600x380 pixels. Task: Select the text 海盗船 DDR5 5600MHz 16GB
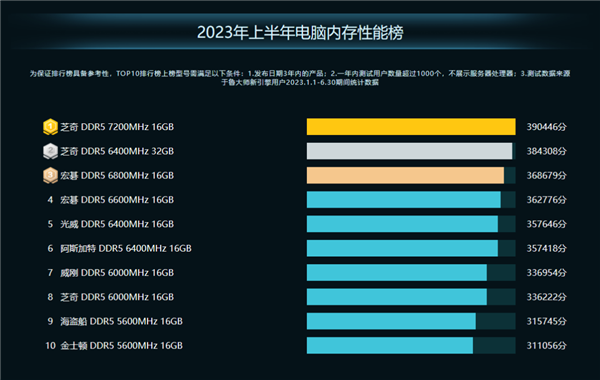121,321
